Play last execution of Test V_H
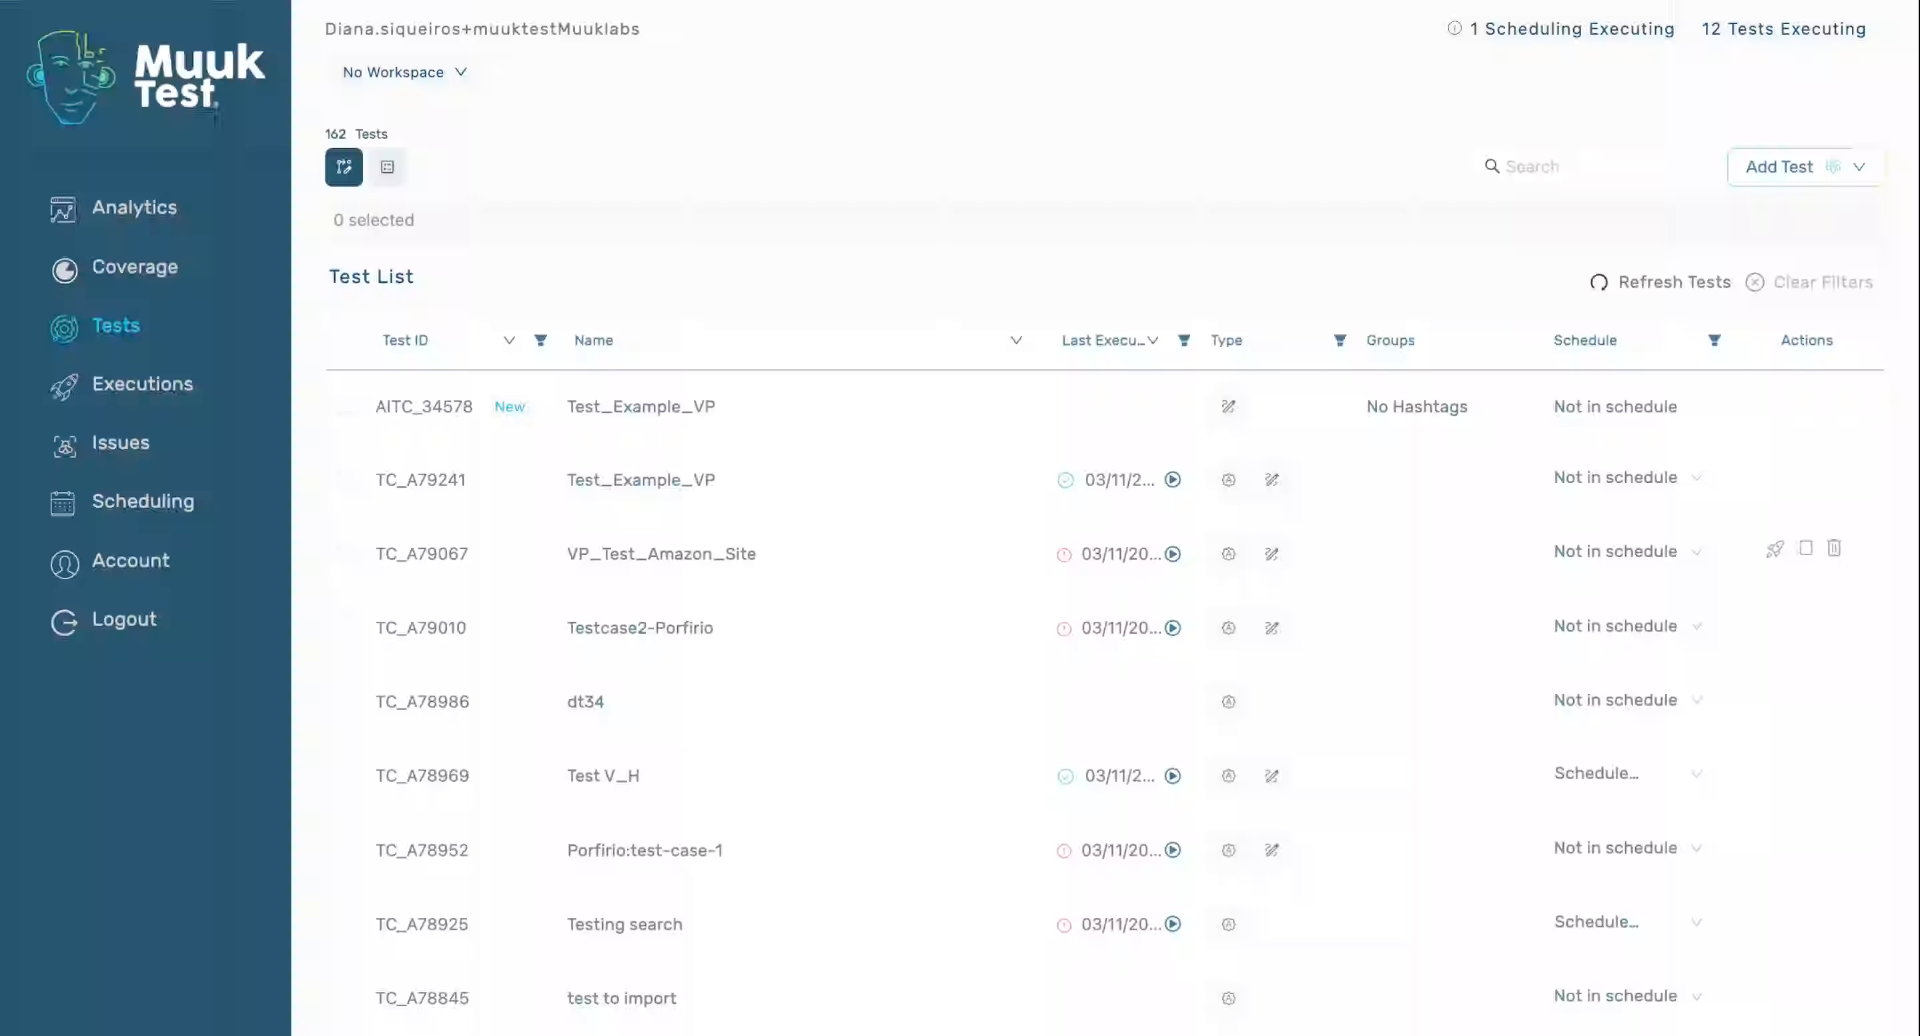1920x1036 pixels. click(x=1173, y=776)
